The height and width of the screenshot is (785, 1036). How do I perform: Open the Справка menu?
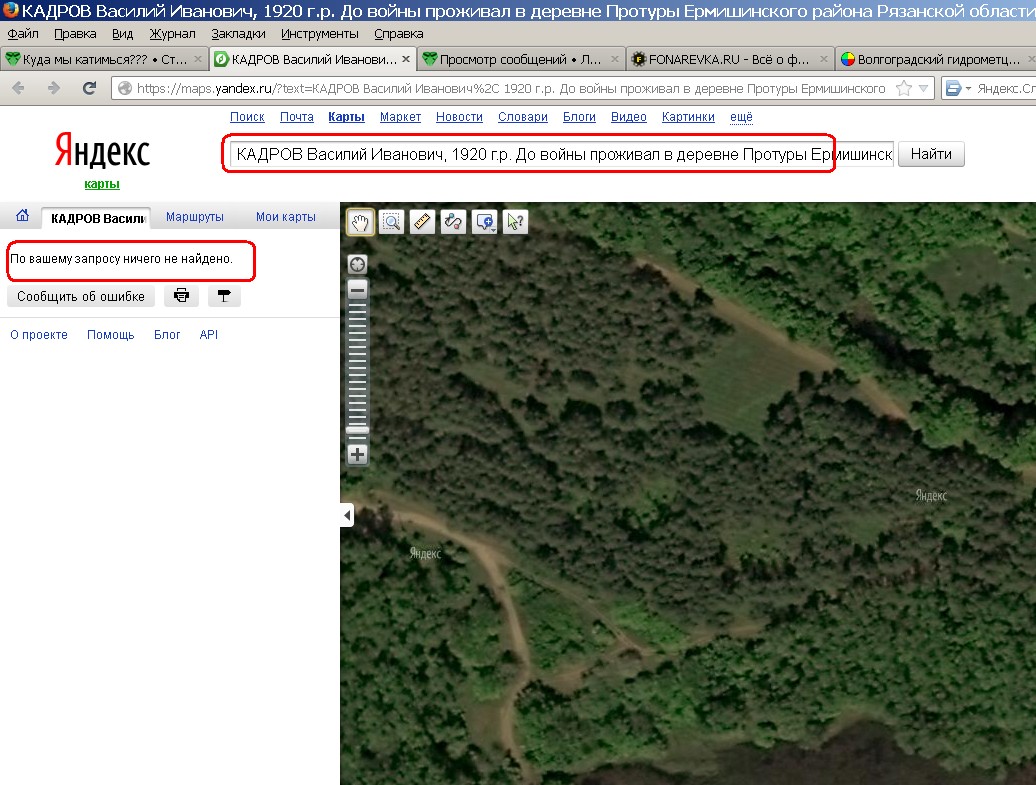point(398,34)
